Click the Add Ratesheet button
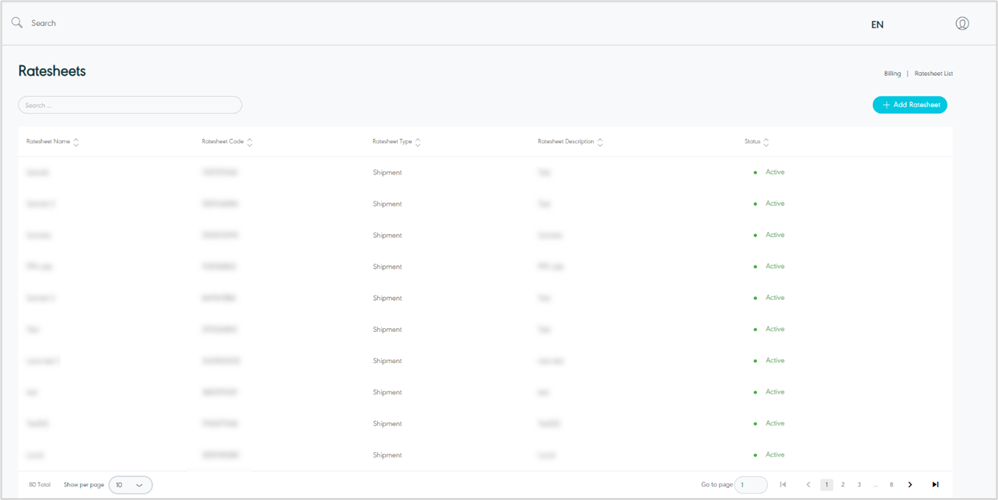Screen dimensions: 998x500 point(910,104)
